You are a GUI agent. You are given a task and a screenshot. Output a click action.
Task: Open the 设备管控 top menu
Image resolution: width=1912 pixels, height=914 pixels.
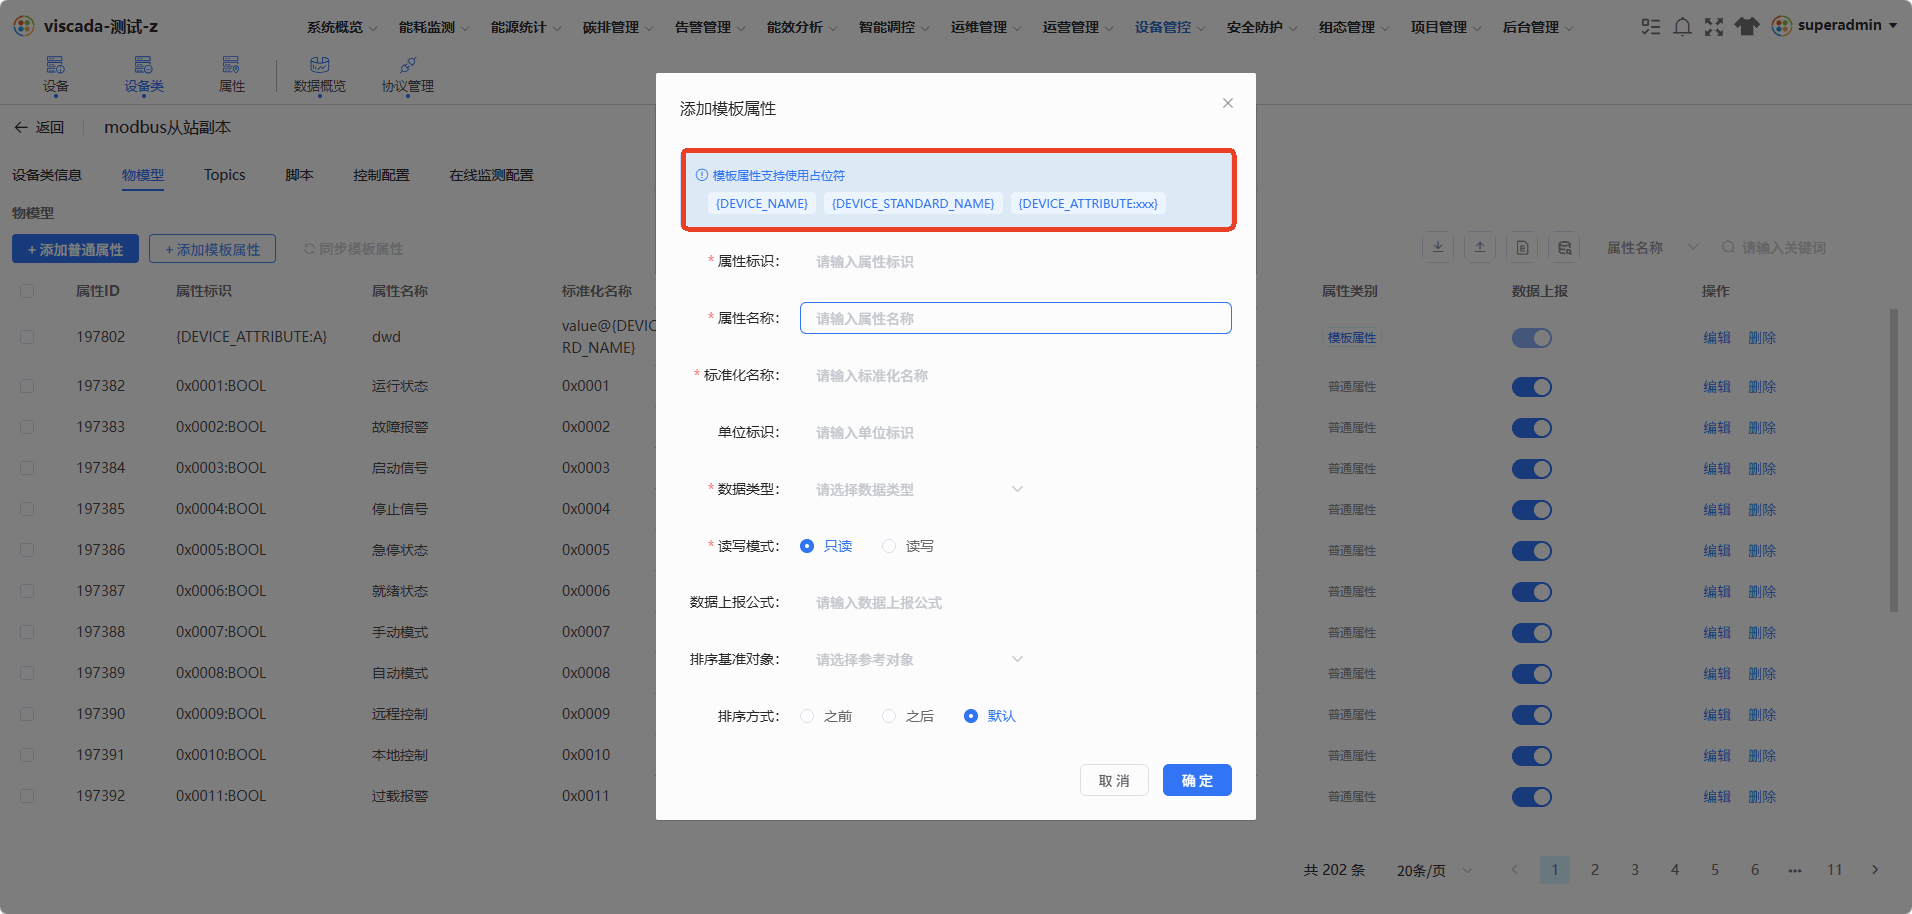point(1169,27)
